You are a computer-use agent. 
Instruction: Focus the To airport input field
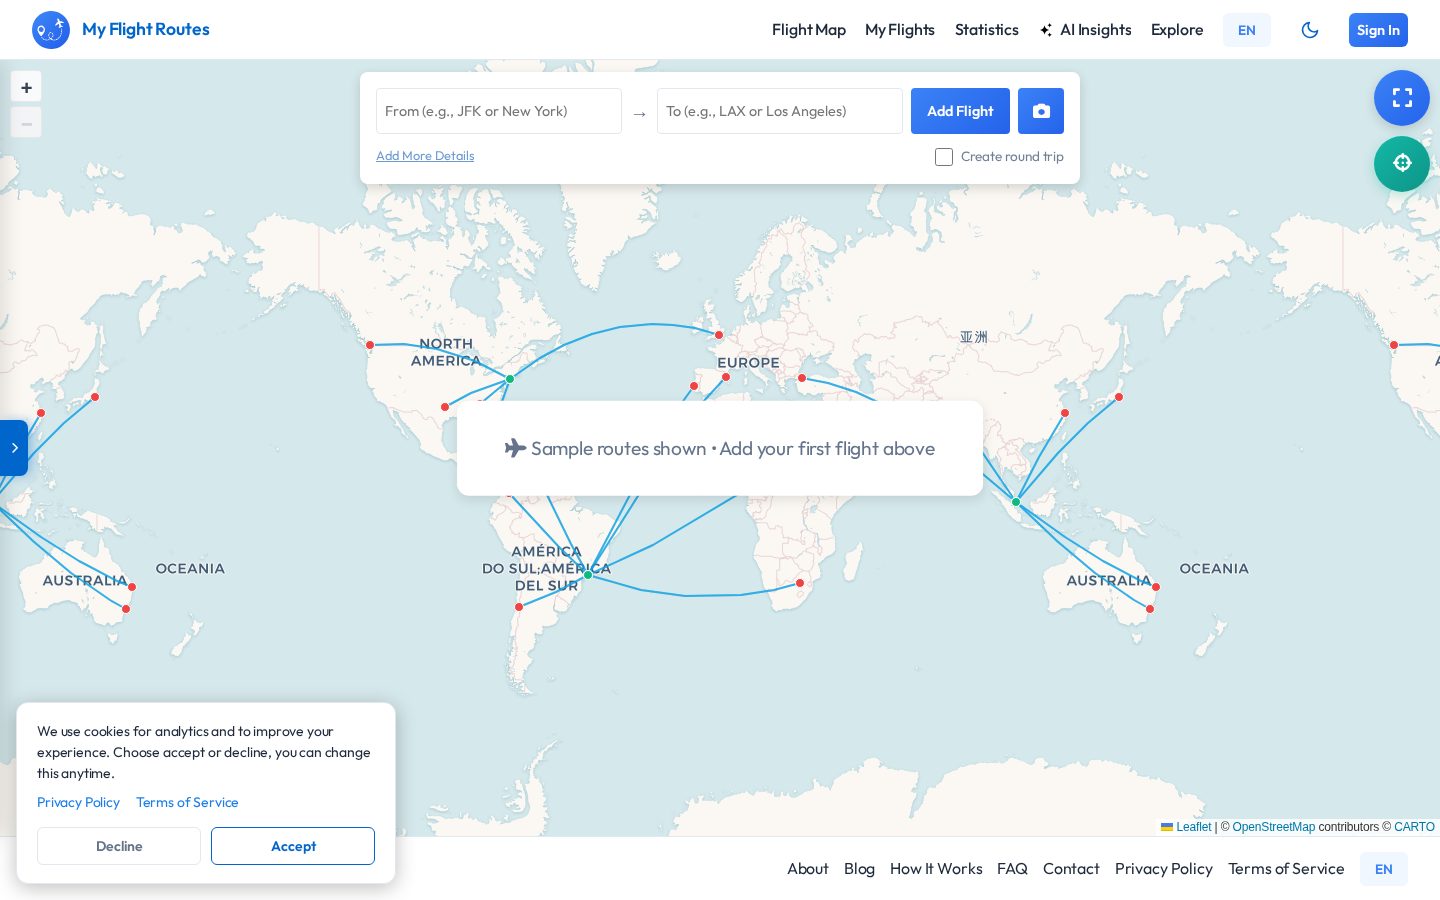[780, 111]
